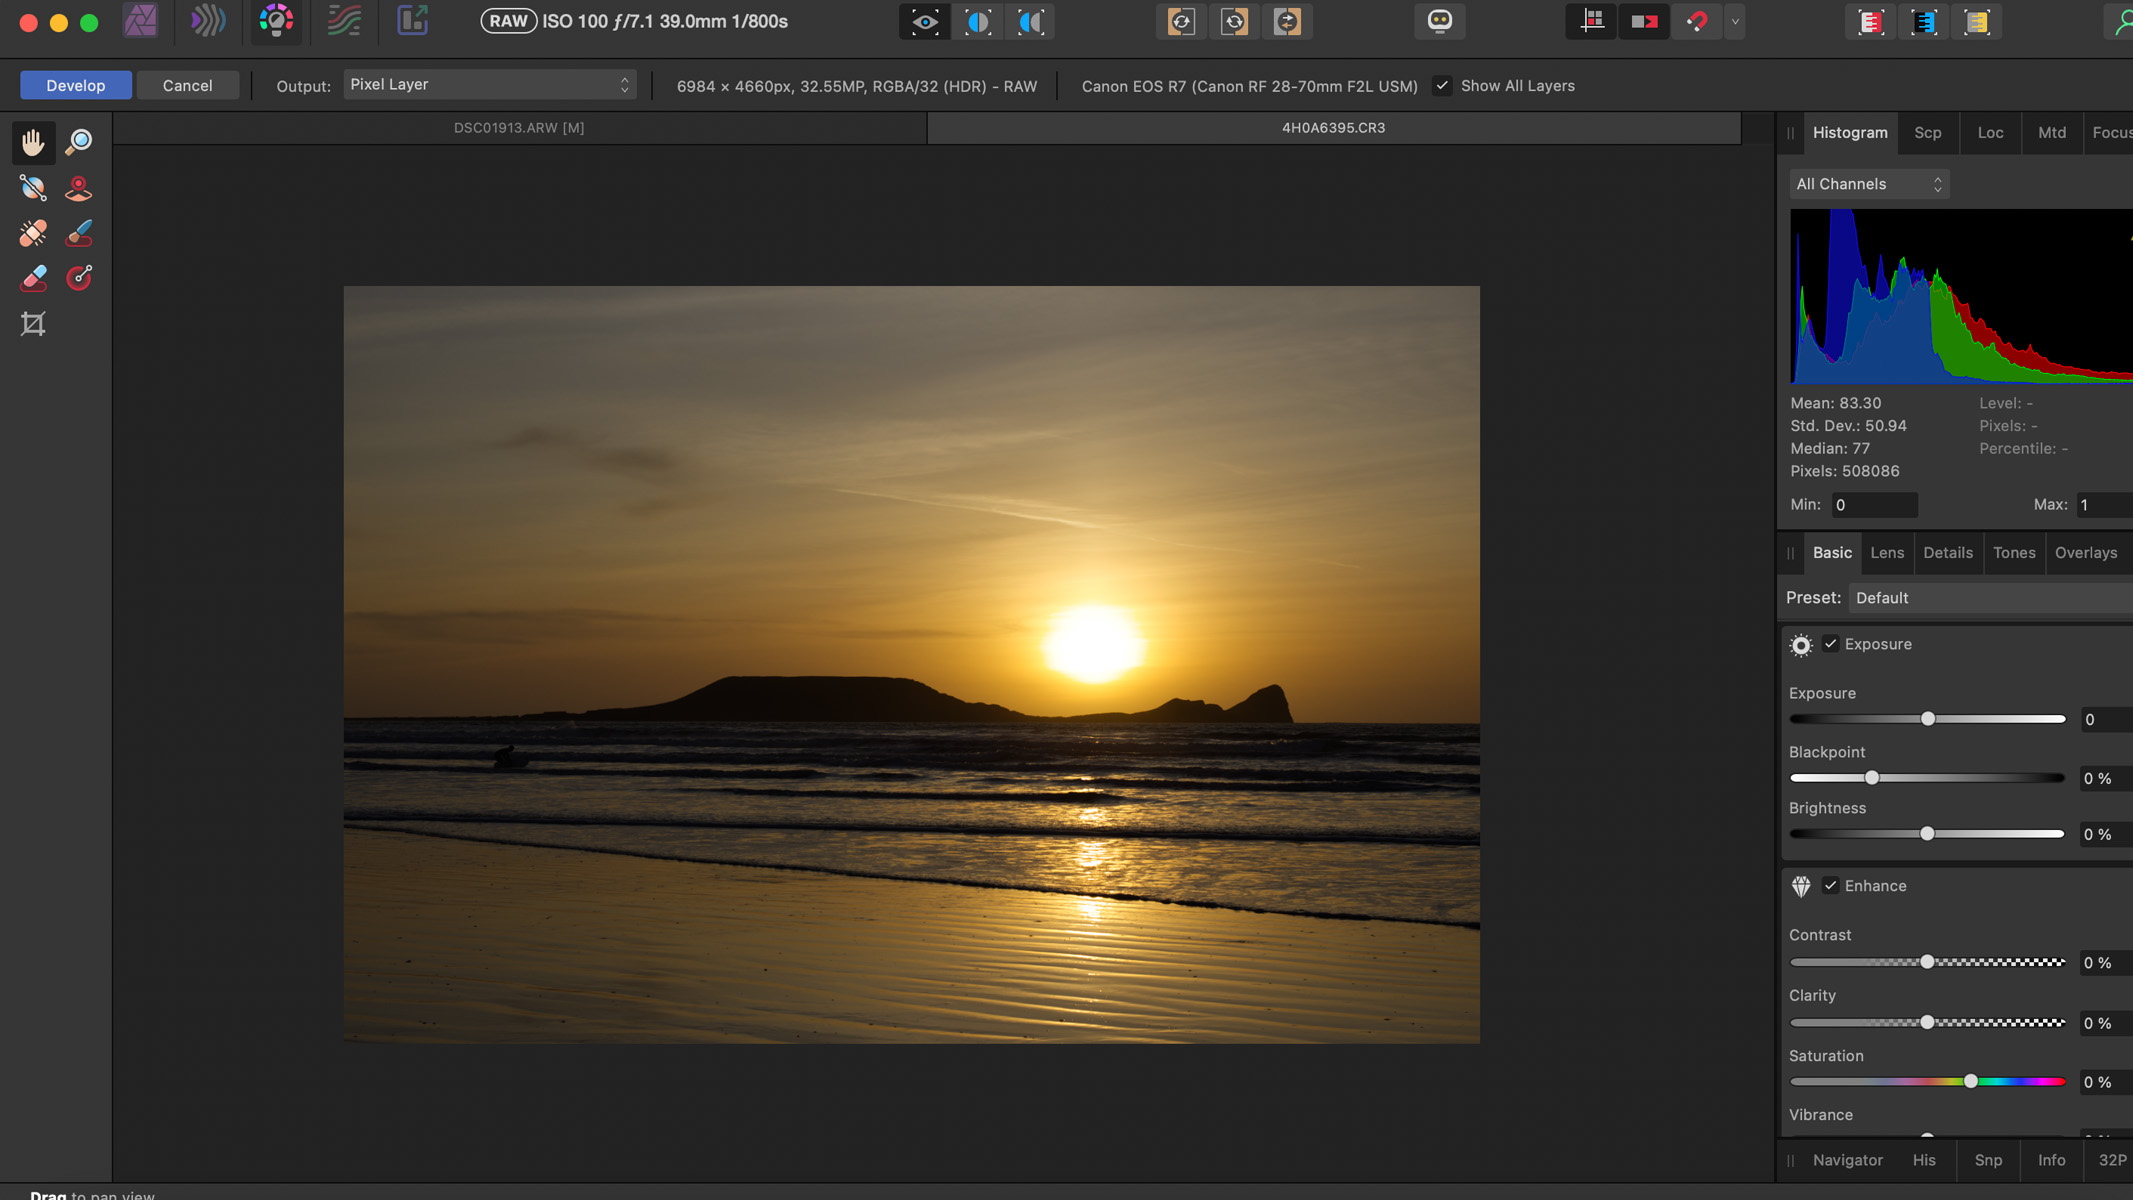The width and height of the screenshot is (2133, 1200).
Task: Drag the Exposure slider right
Action: (1928, 718)
